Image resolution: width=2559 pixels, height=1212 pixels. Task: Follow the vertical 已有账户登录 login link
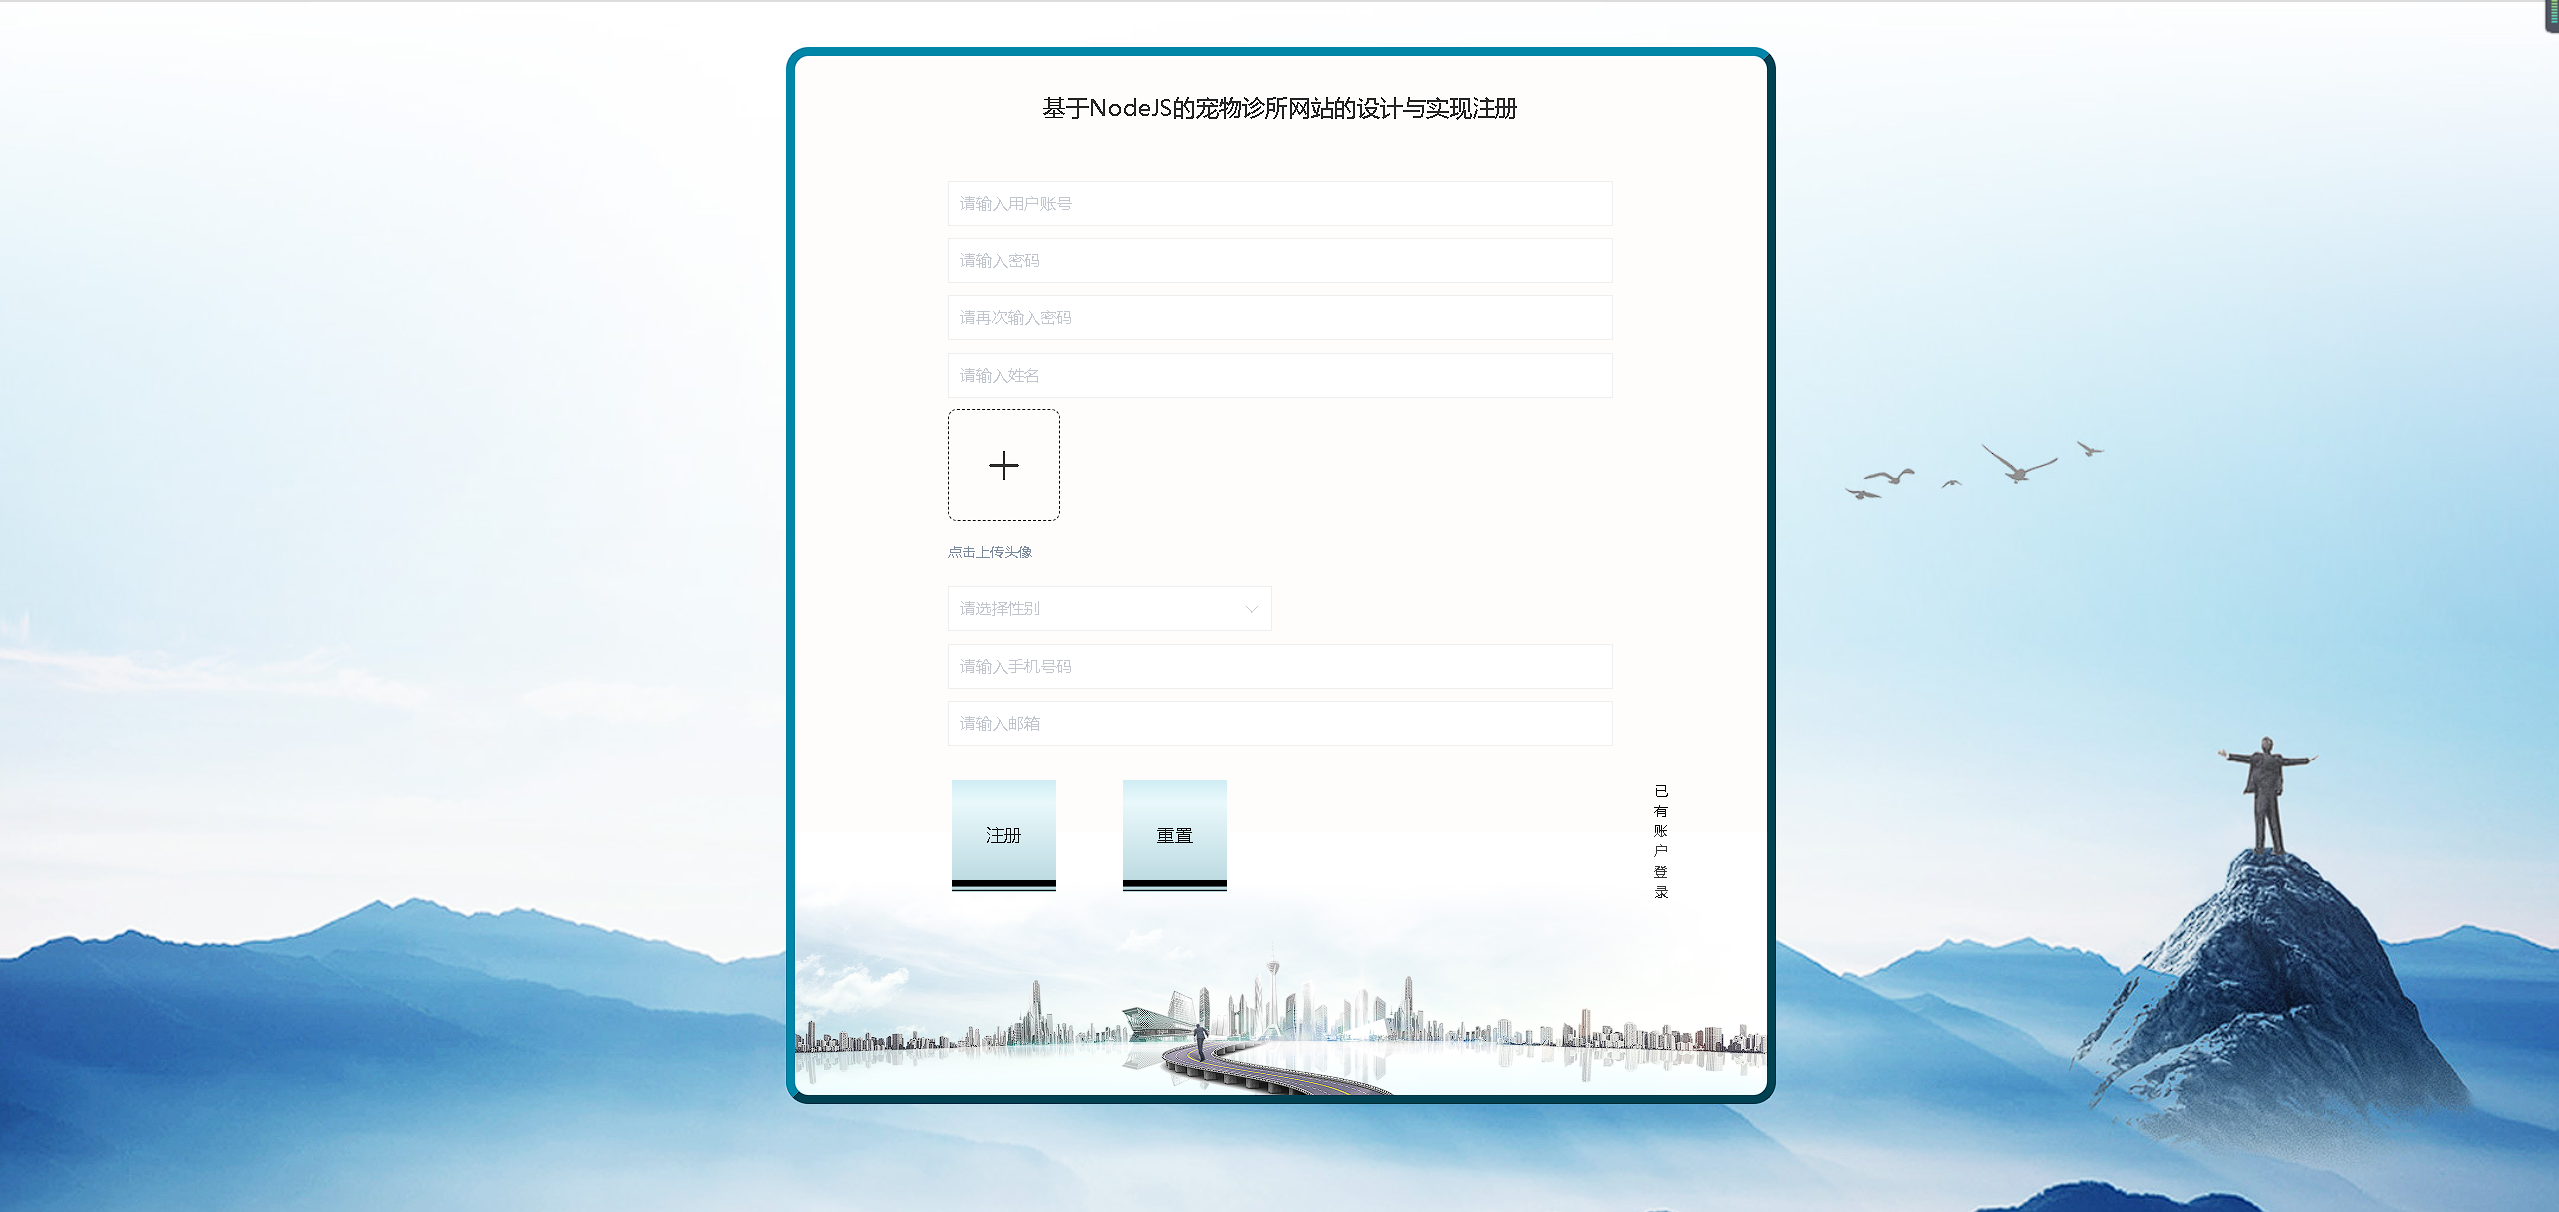[1661, 841]
